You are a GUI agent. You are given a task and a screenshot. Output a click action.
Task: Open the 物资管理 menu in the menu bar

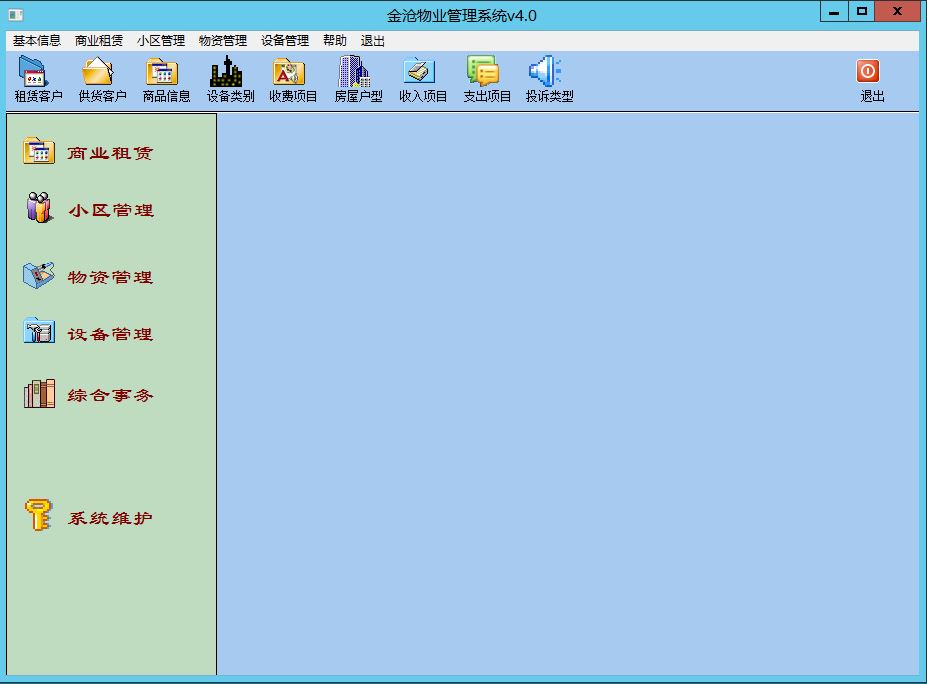click(x=223, y=41)
